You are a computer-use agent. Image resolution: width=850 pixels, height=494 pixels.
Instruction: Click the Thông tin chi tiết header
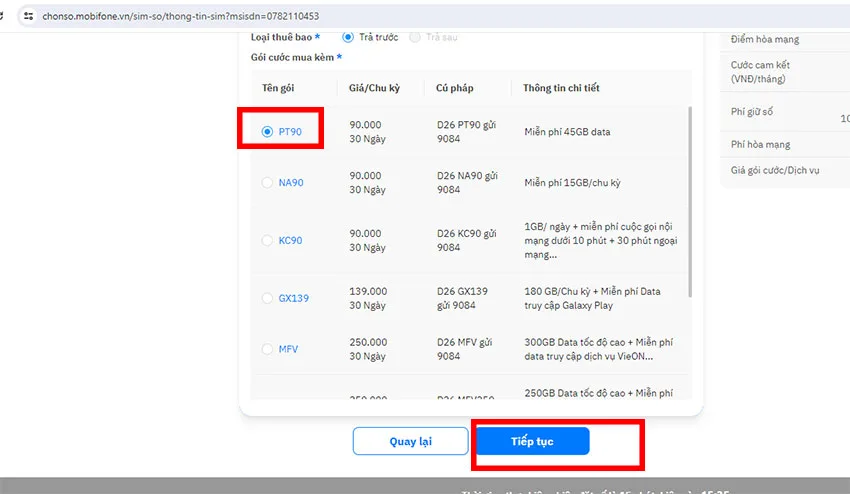[x=561, y=88]
